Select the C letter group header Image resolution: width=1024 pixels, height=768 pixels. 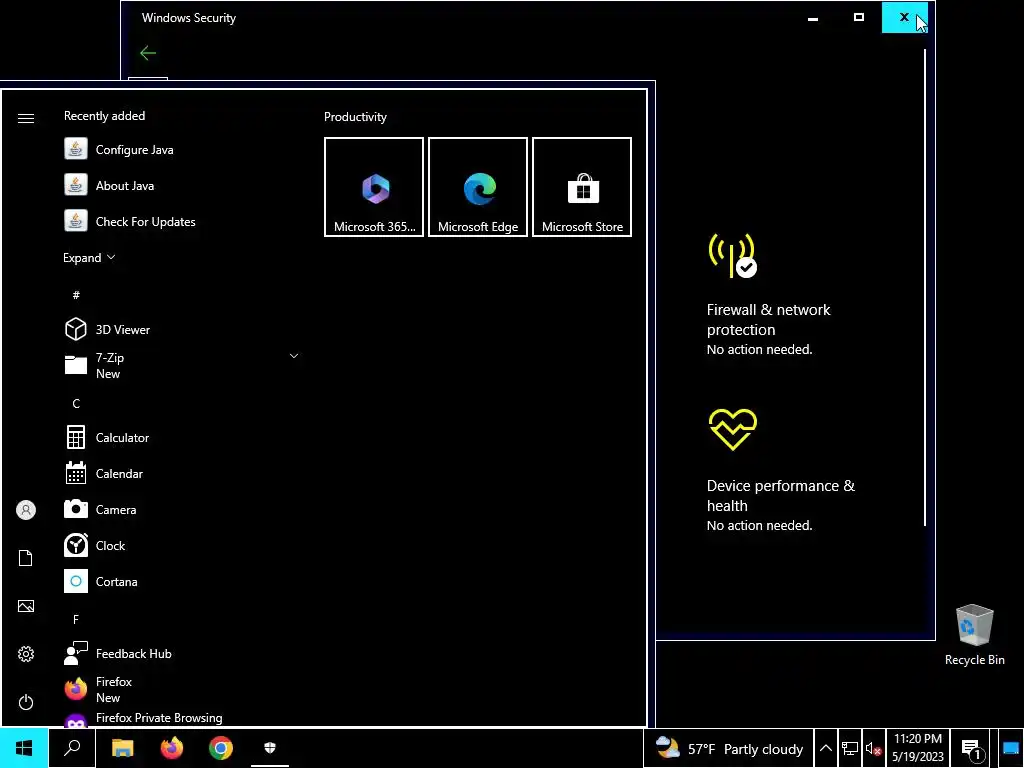(x=76, y=404)
